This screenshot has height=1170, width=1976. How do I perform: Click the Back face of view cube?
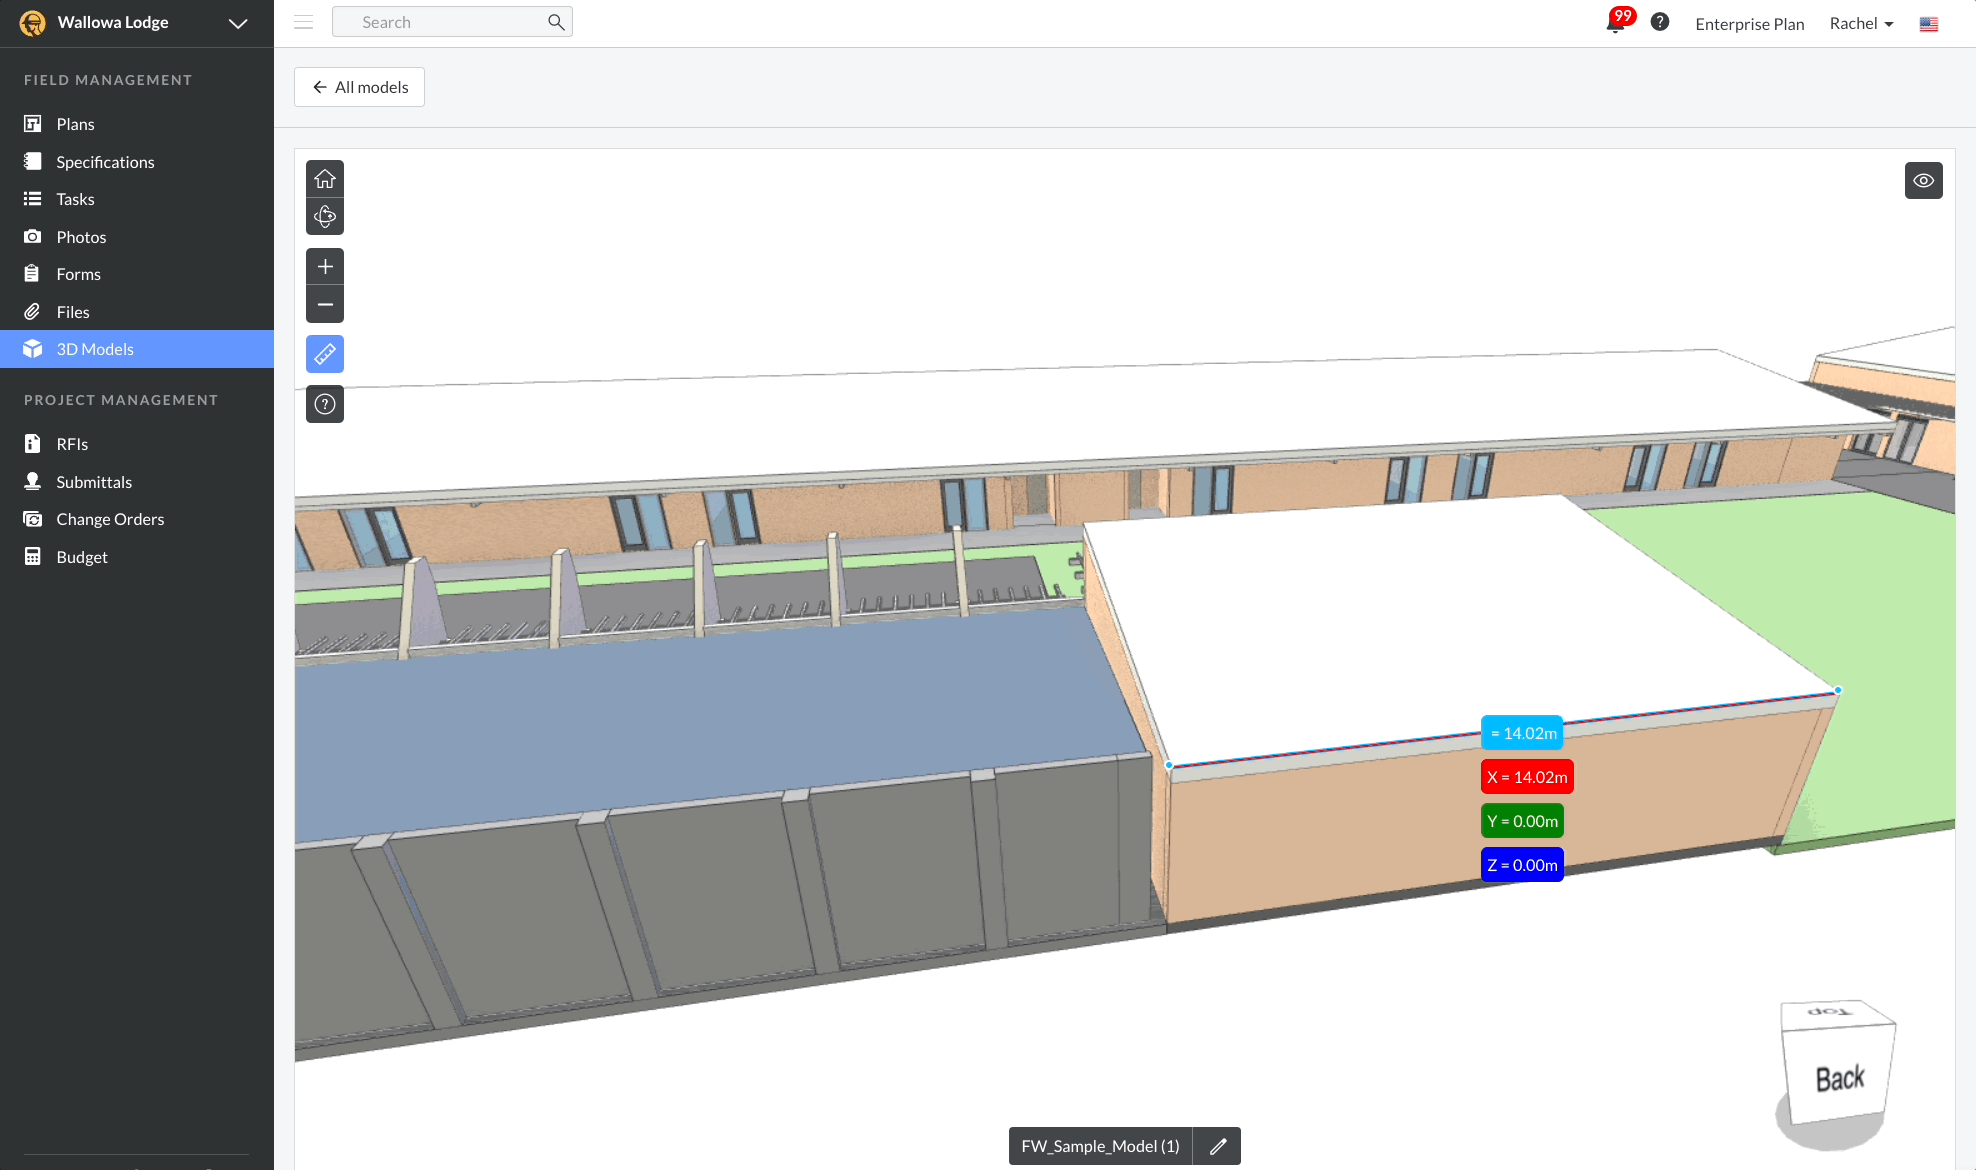coord(1839,1078)
